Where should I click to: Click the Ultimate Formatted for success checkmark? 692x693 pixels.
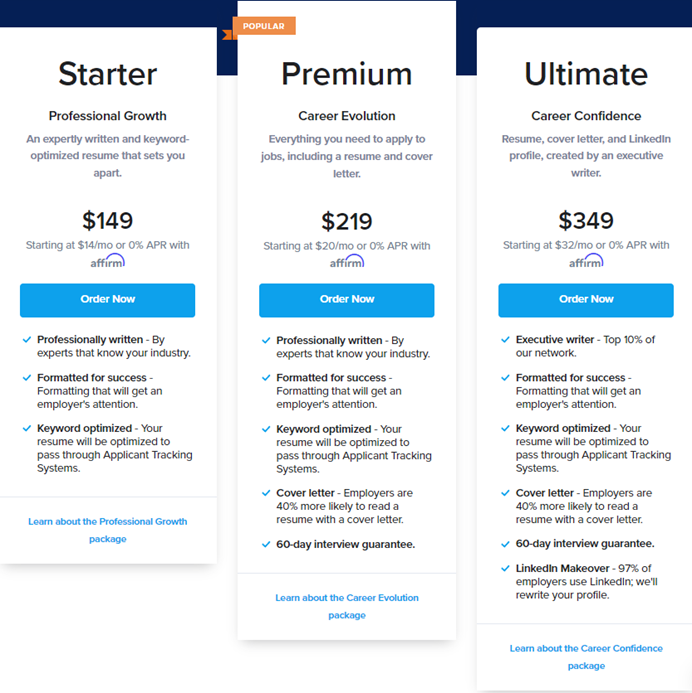(505, 377)
